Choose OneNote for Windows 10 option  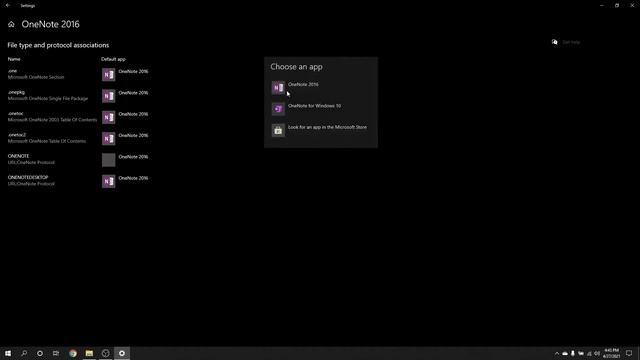pos(321,109)
